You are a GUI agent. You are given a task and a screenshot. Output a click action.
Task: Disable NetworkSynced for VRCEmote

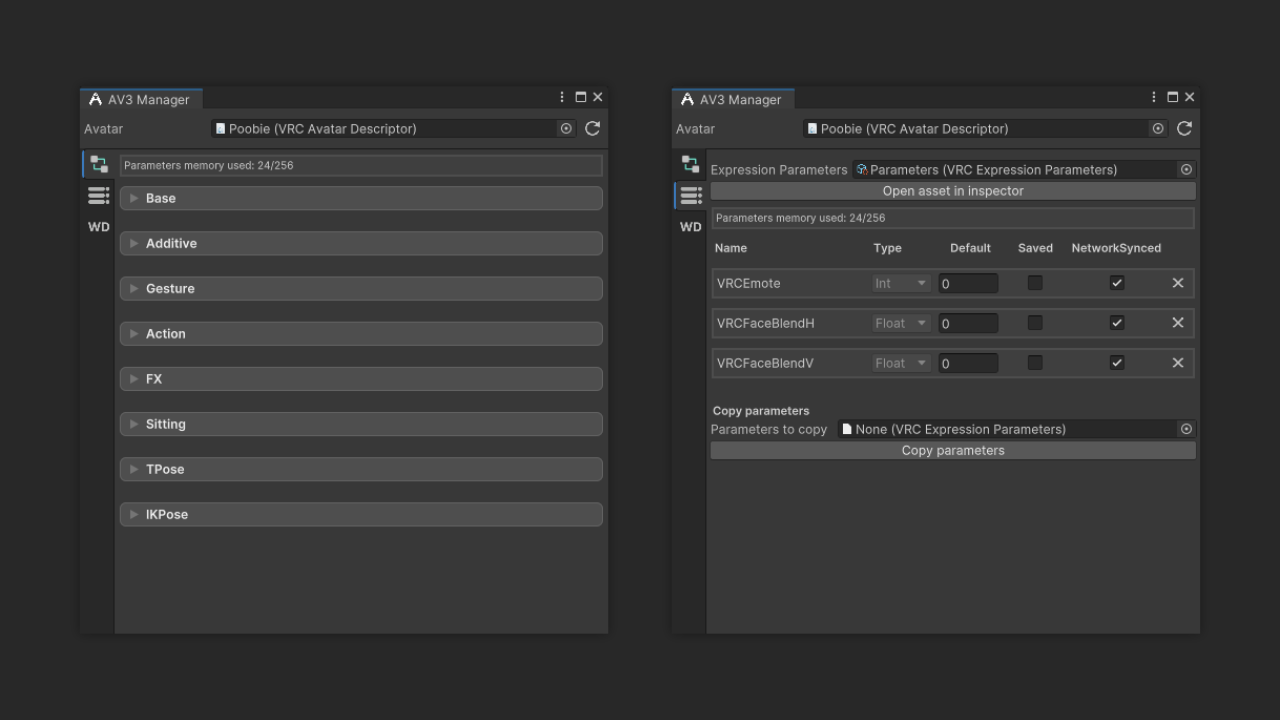pos(1117,283)
